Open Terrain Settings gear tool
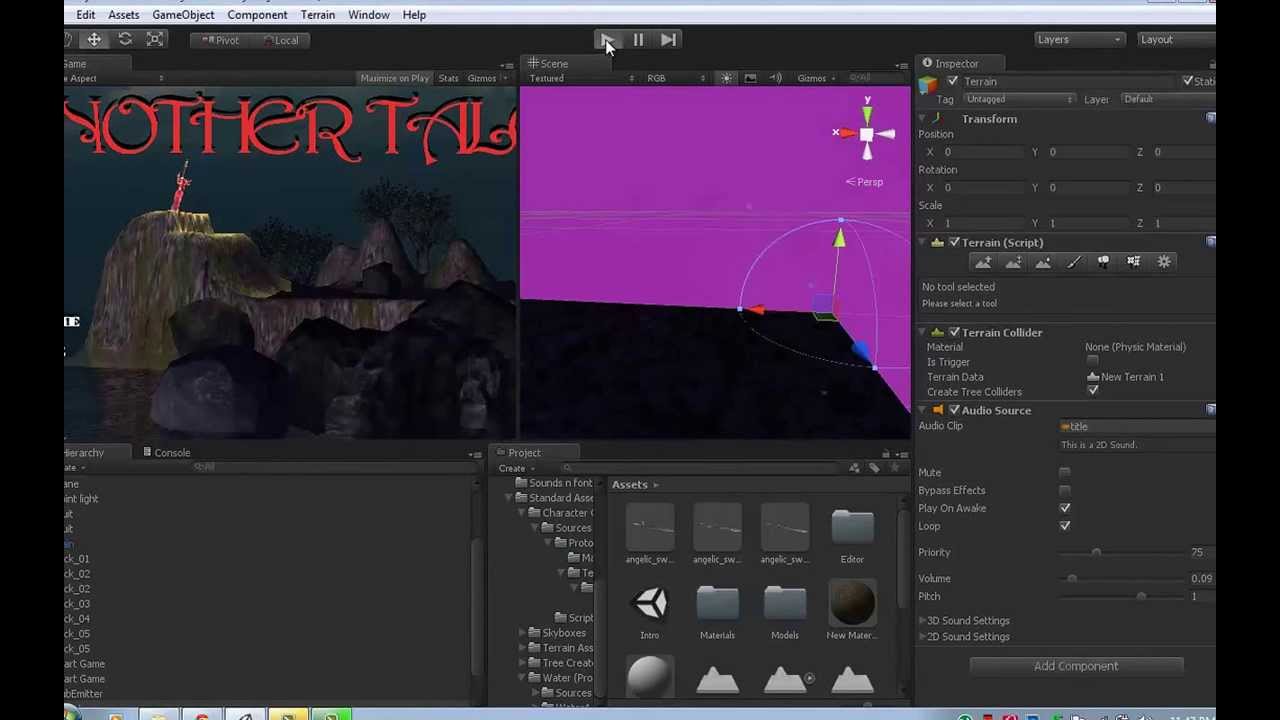Viewport: 1280px width, 720px height. tap(1164, 262)
